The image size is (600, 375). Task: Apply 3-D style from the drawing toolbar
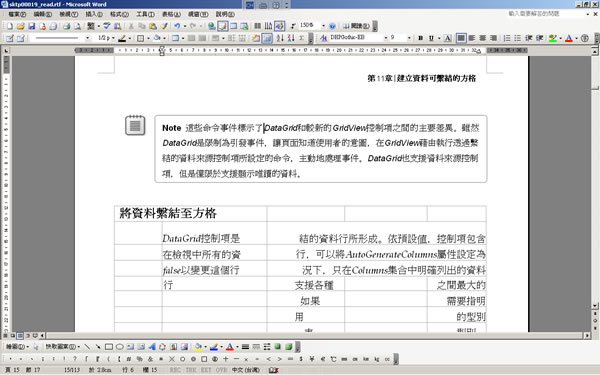(x=289, y=347)
